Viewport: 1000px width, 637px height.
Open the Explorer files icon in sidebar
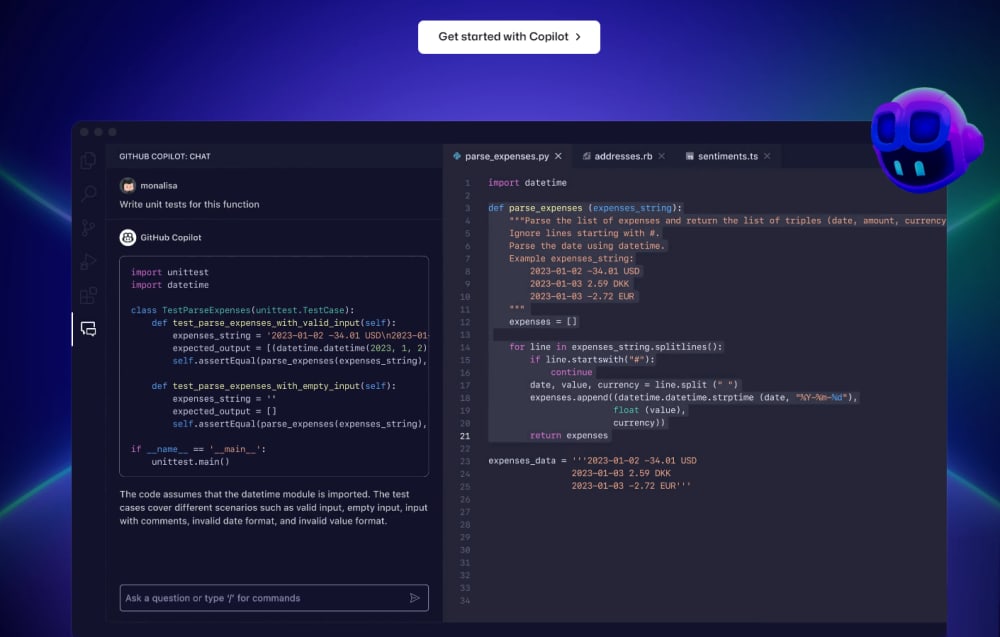[89, 160]
